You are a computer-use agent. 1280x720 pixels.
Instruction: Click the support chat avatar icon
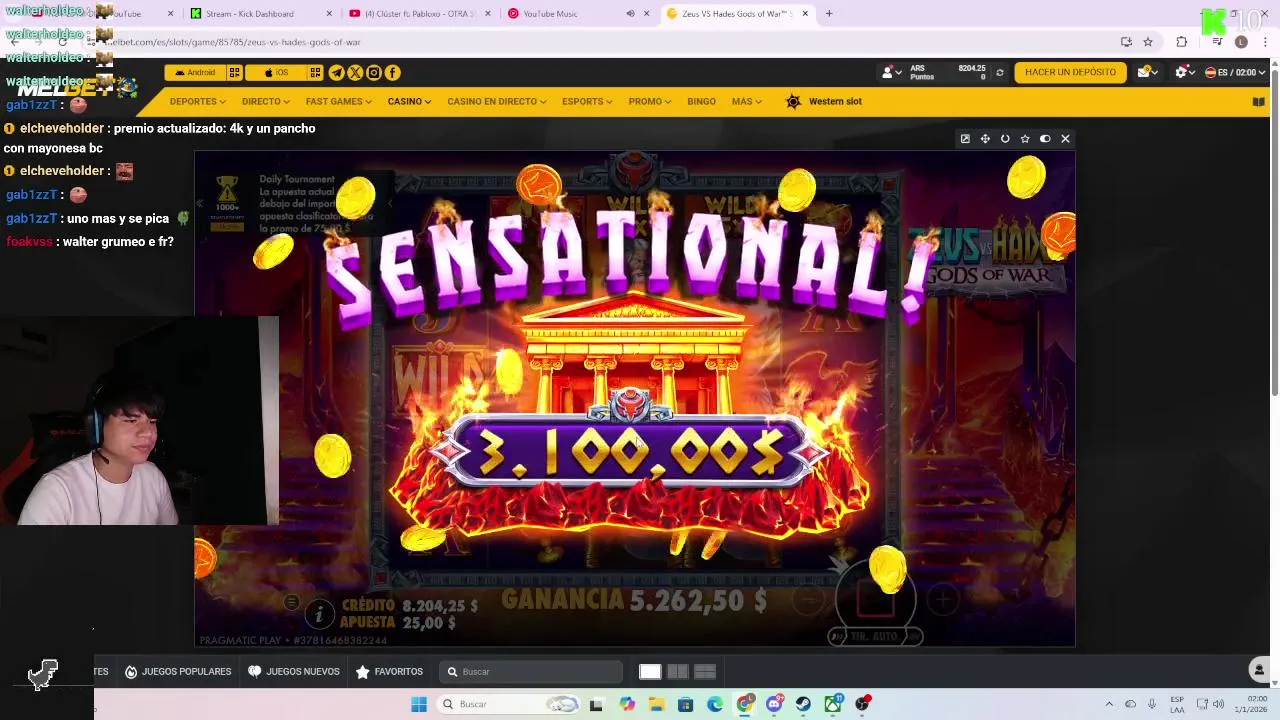[1260, 670]
